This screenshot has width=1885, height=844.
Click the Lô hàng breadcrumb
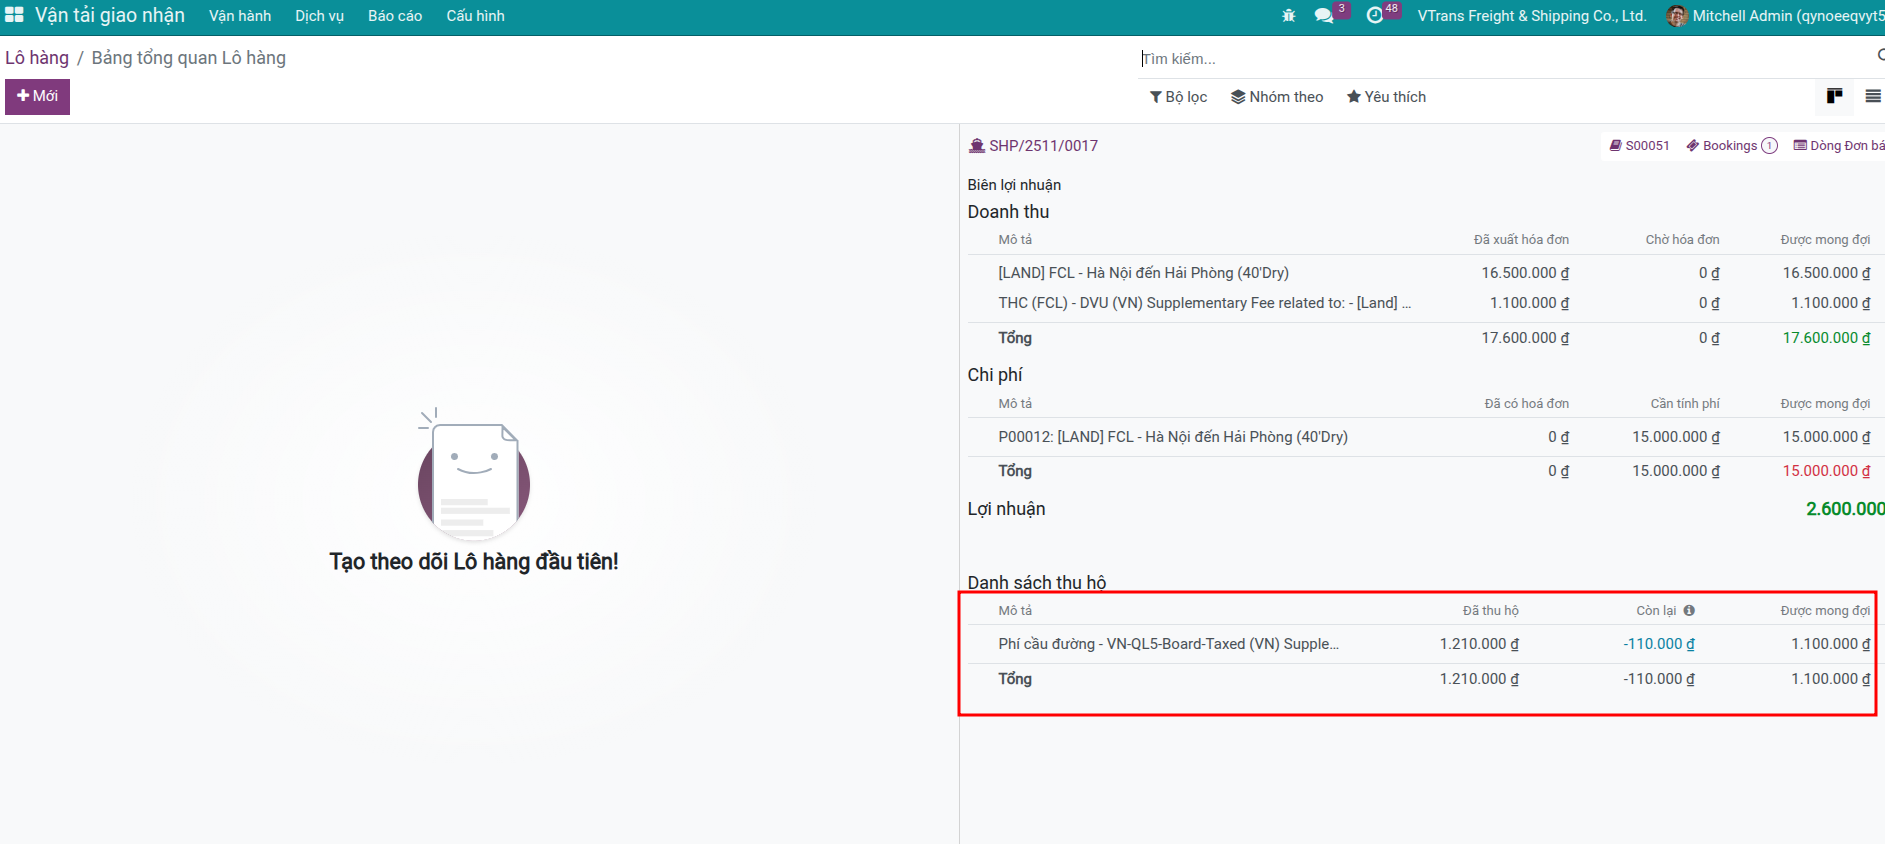coord(37,58)
